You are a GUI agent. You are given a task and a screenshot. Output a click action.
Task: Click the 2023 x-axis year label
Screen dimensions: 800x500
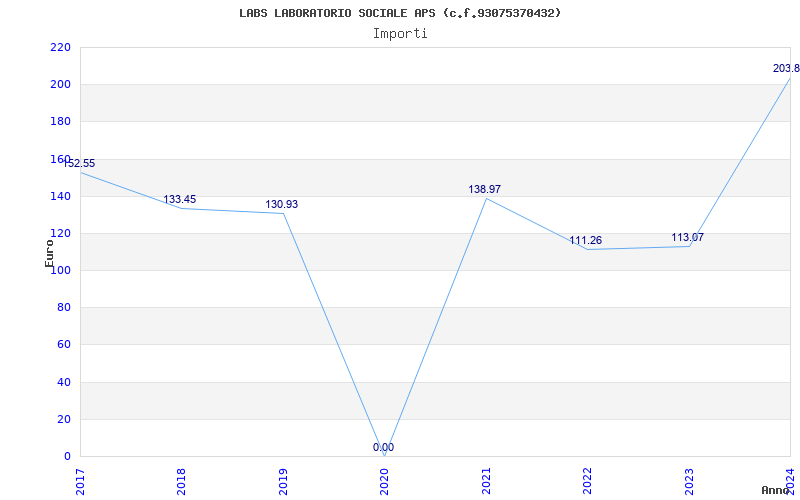[689, 482]
